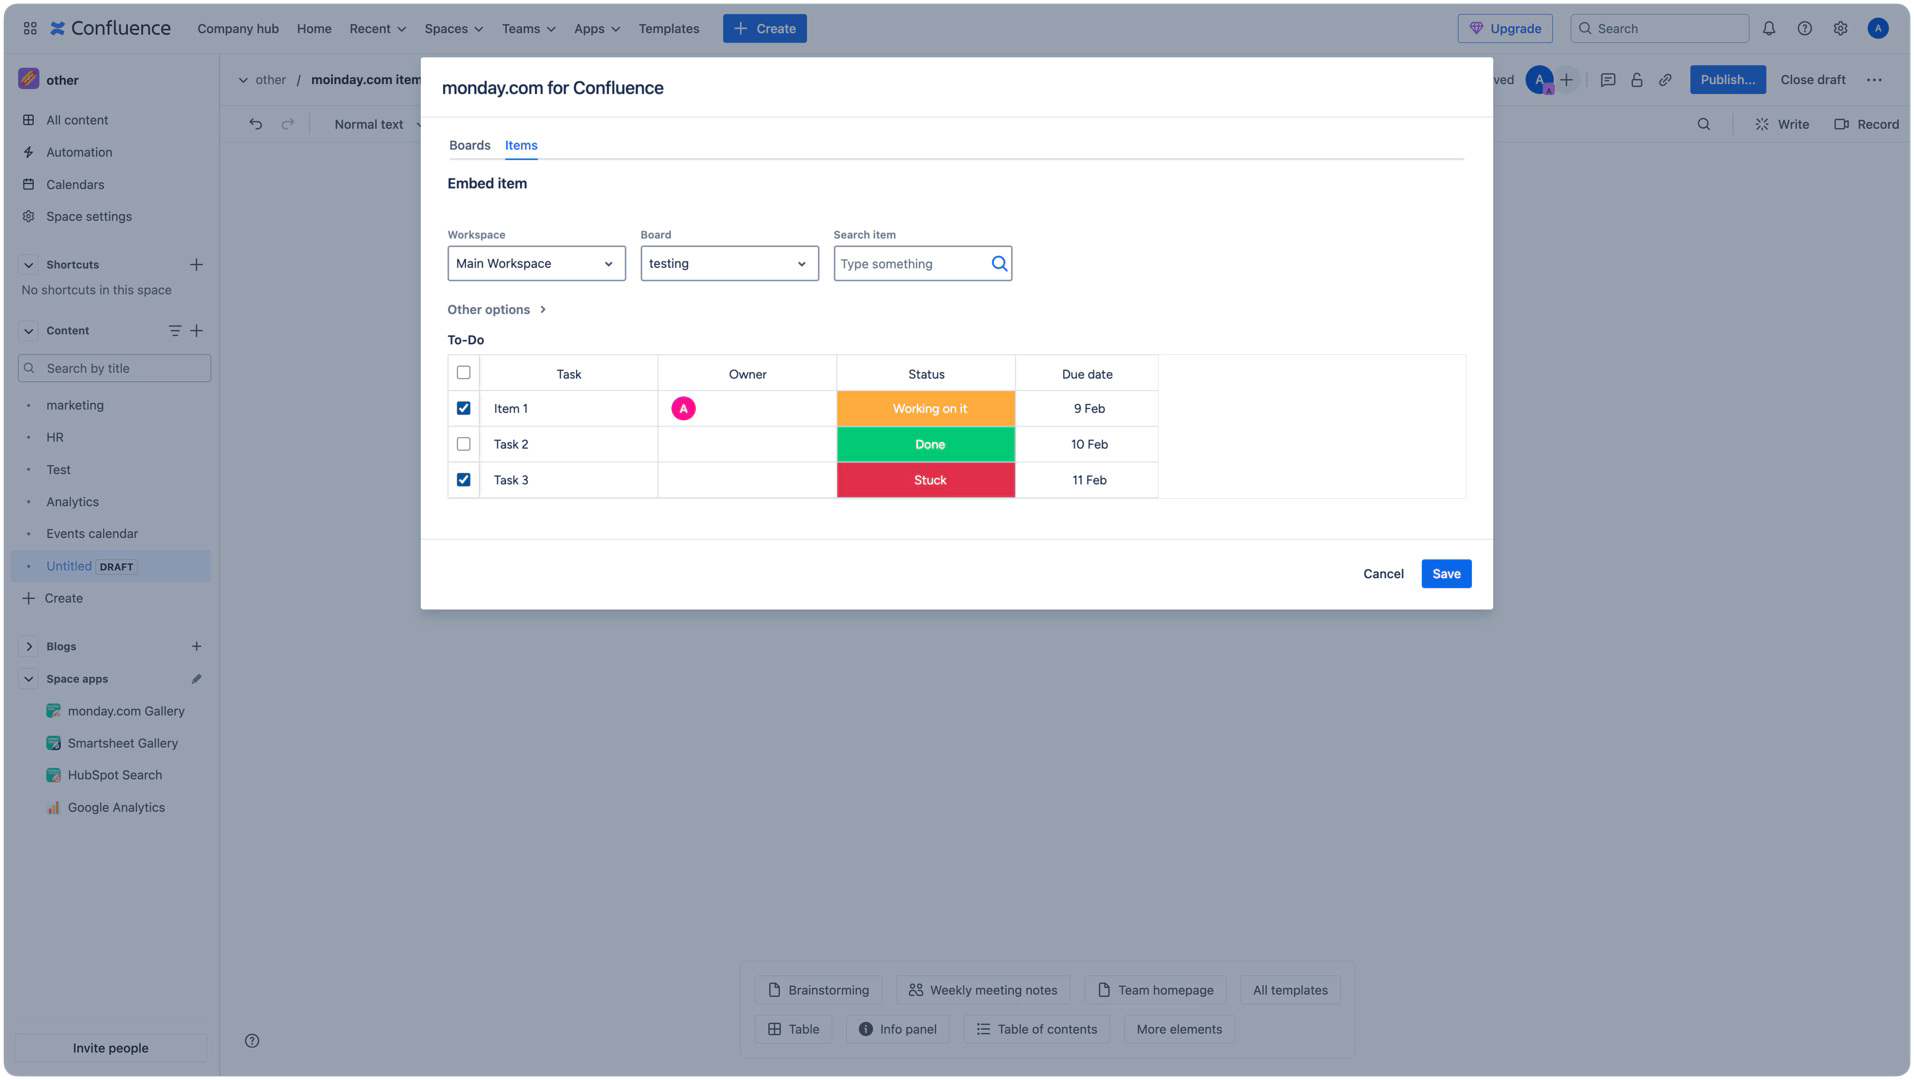
Task: Collapse the Space apps section
Action: point(28,679)
